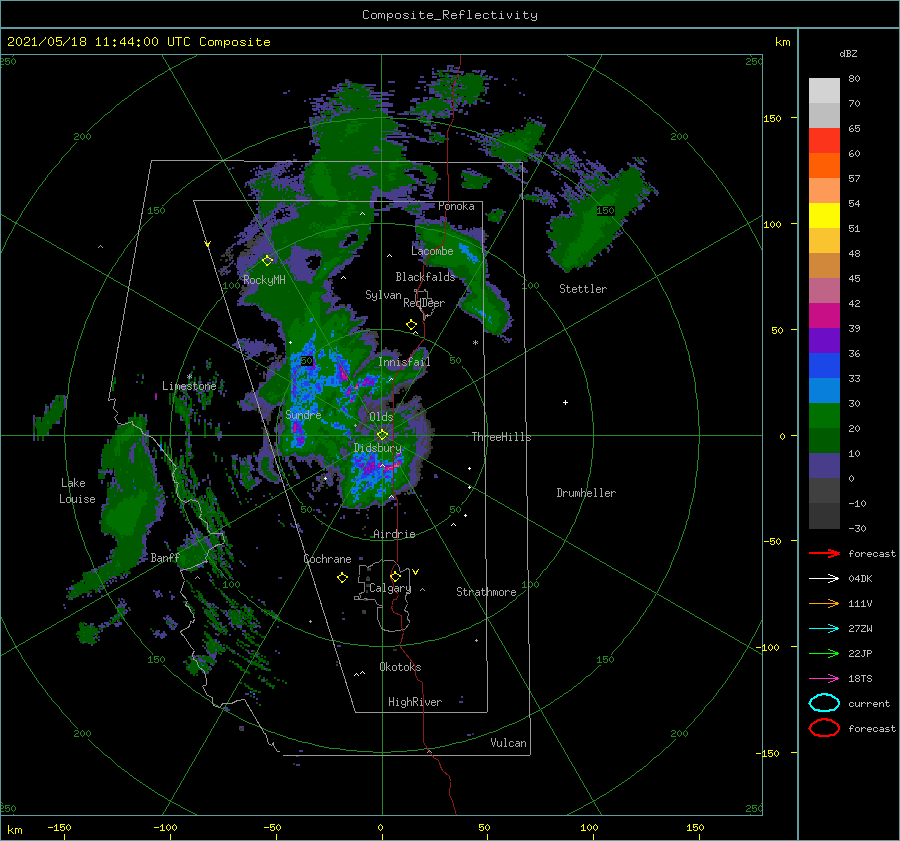Click the Ponoka city label
The height and width of the screenshot is (841, 900).
click(x=456, y=206)
